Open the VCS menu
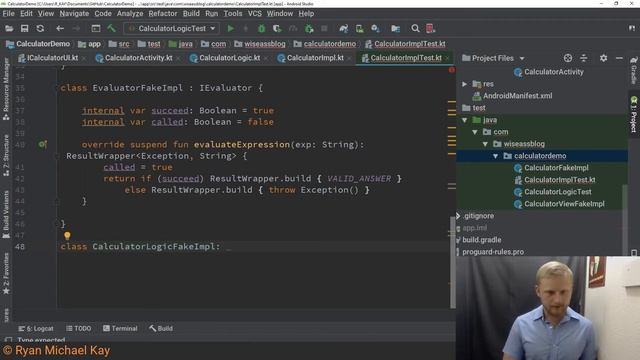The height and width of the screenshot is (360, 640). click(x=255, y=13)
